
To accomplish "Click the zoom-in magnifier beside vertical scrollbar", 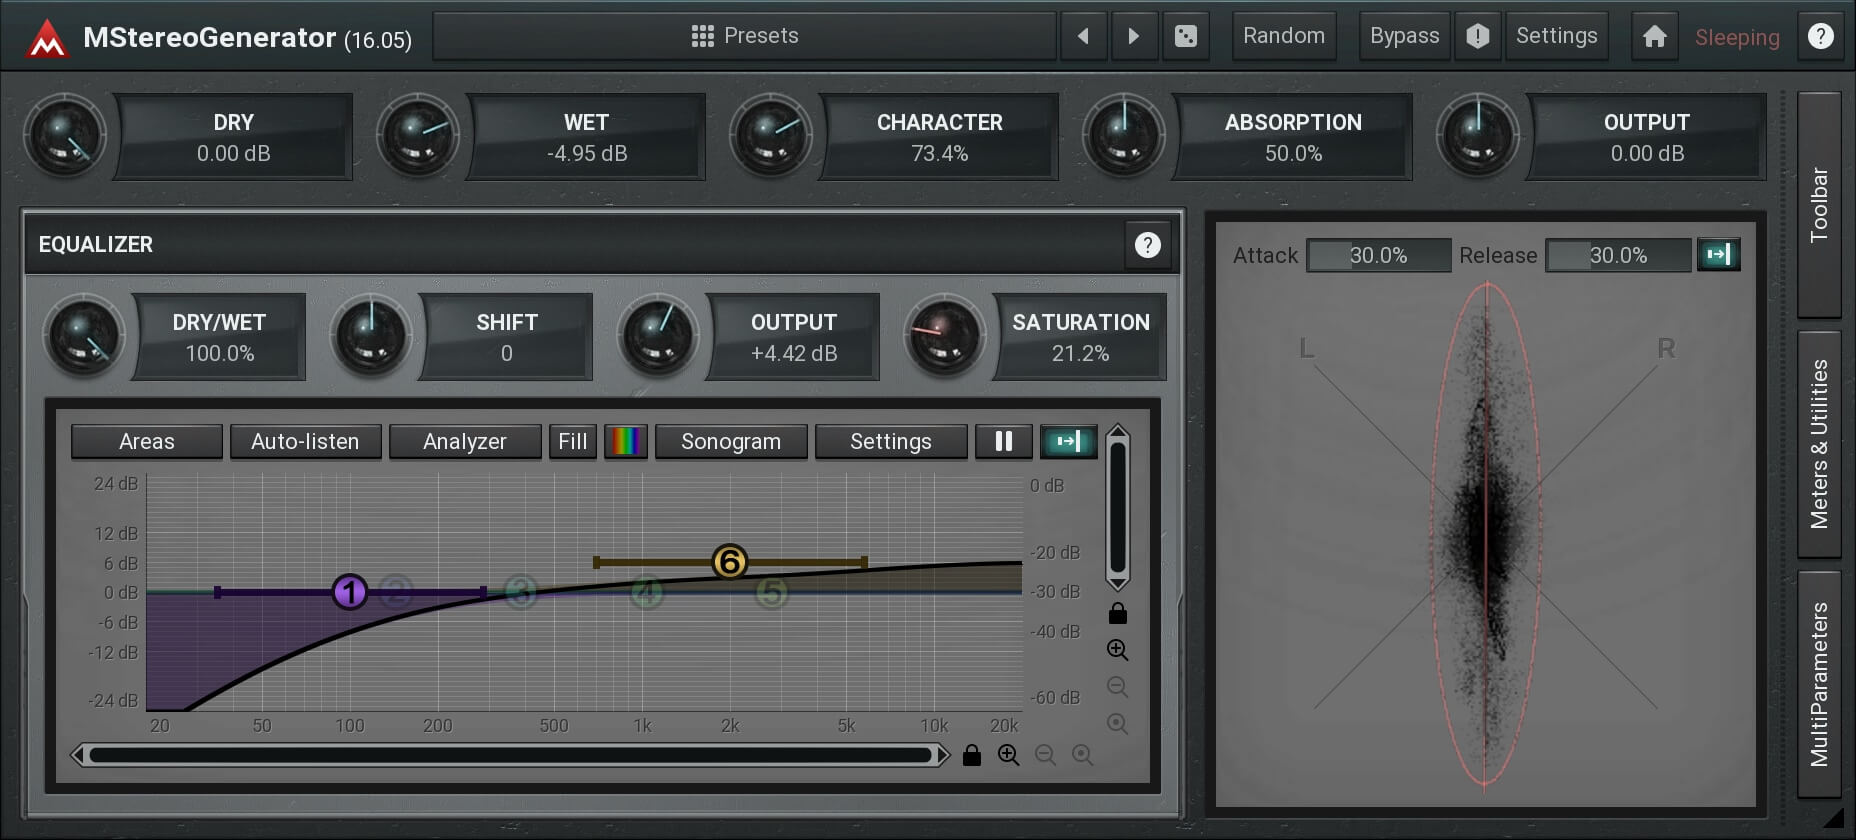I will coord(1117,650).
